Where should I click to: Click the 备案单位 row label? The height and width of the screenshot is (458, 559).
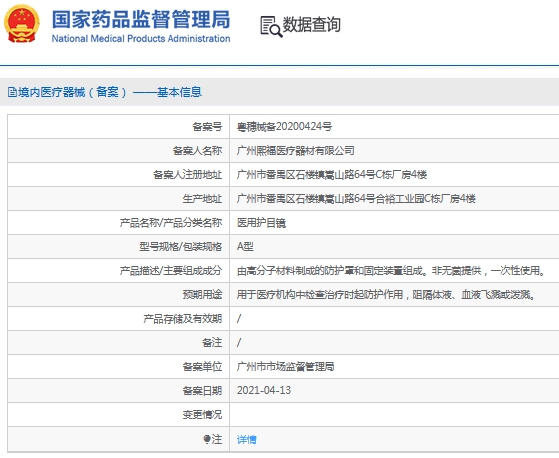click(x=202, y=366)
